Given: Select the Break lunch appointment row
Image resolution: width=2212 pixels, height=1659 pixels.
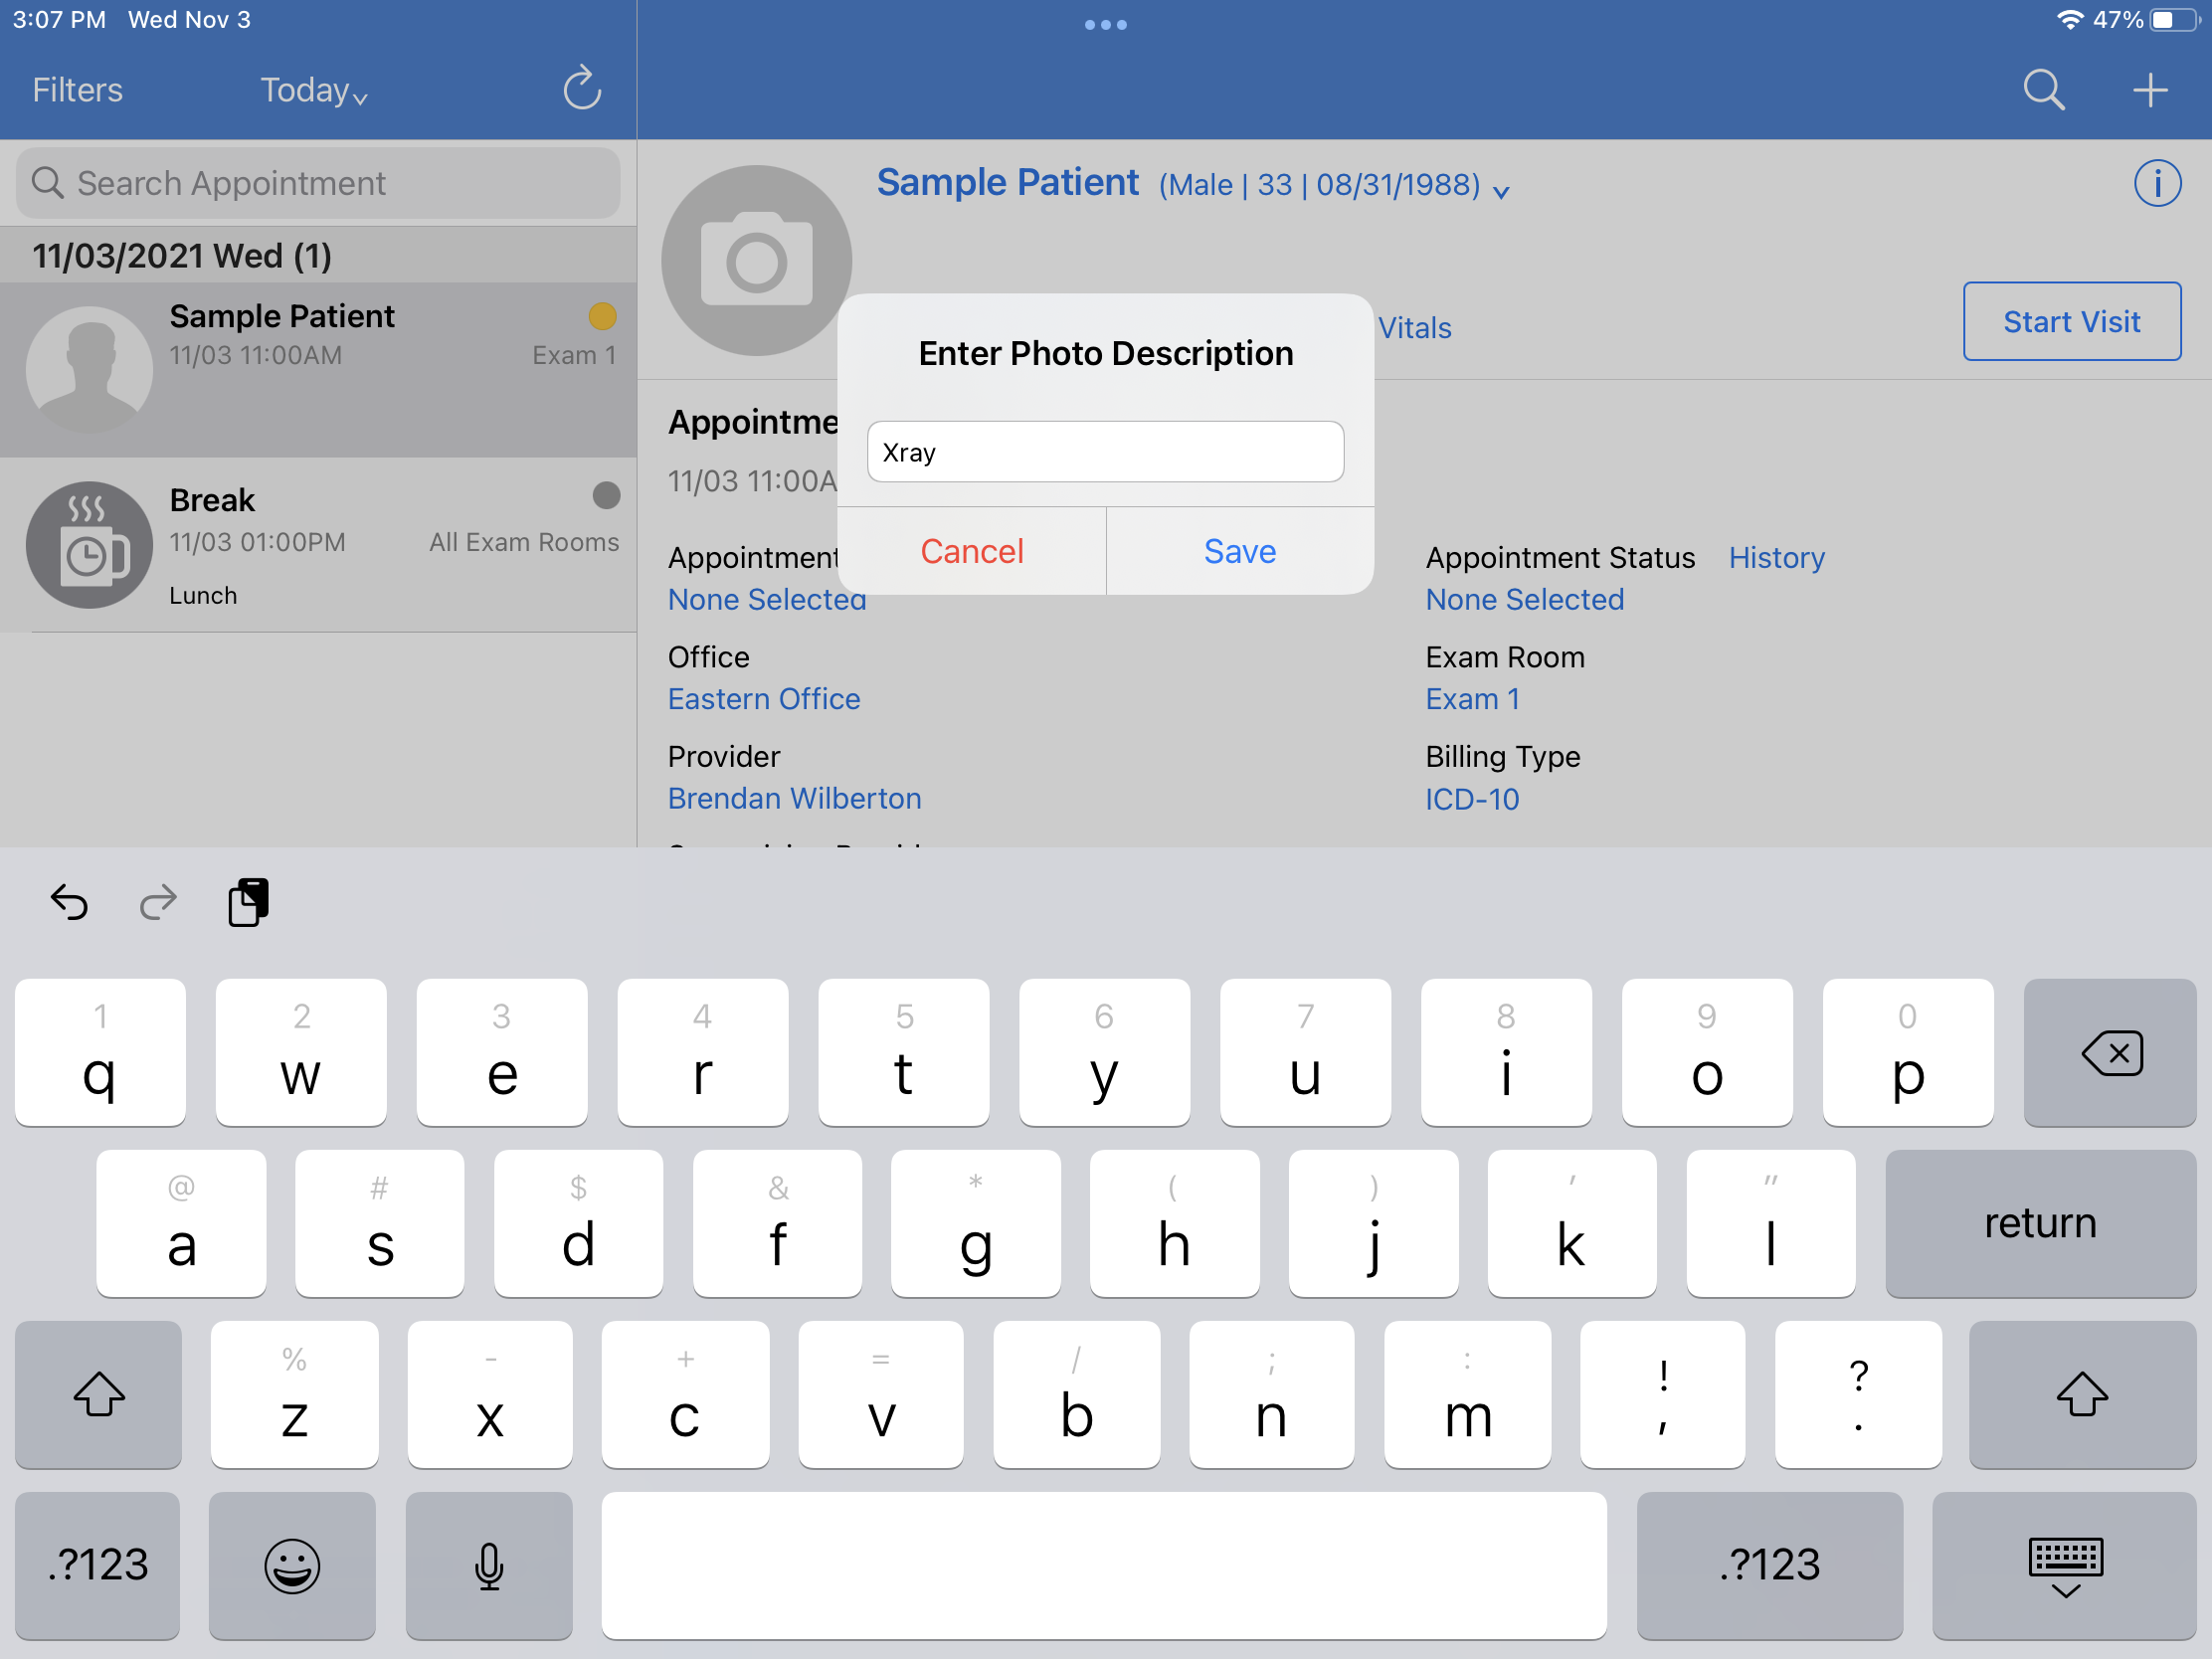Looking at the screenshot, I should 318,545.
